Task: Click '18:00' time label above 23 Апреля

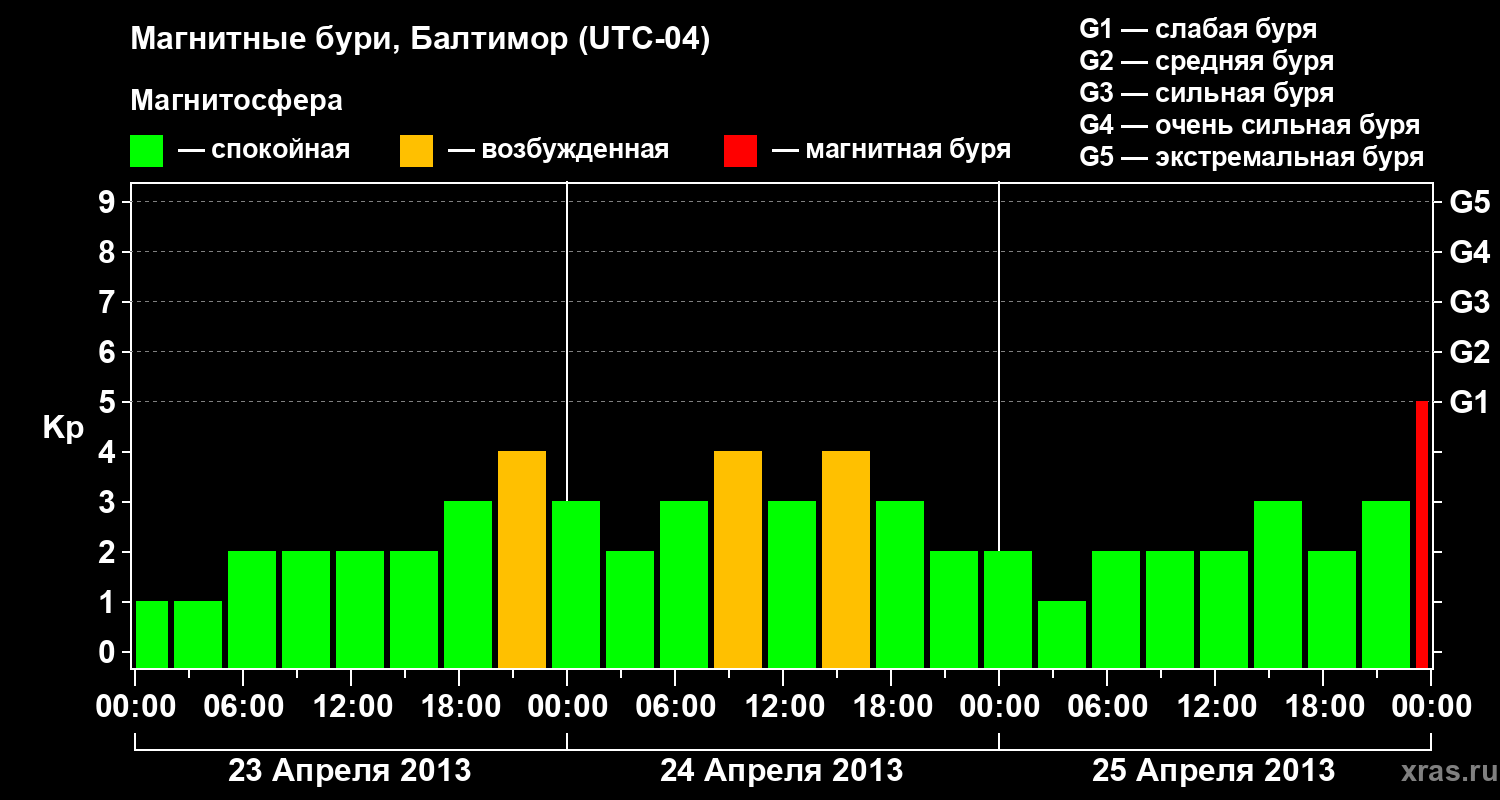Action: [460, 707]
